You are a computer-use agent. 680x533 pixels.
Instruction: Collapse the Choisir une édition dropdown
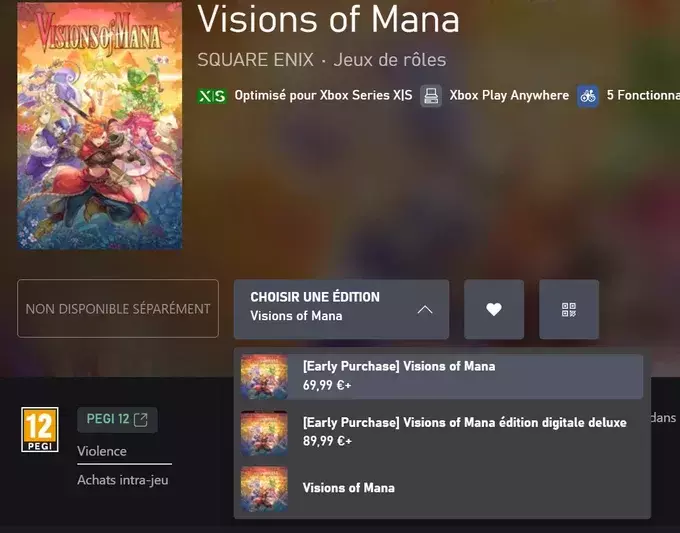[x=341, y=309]
